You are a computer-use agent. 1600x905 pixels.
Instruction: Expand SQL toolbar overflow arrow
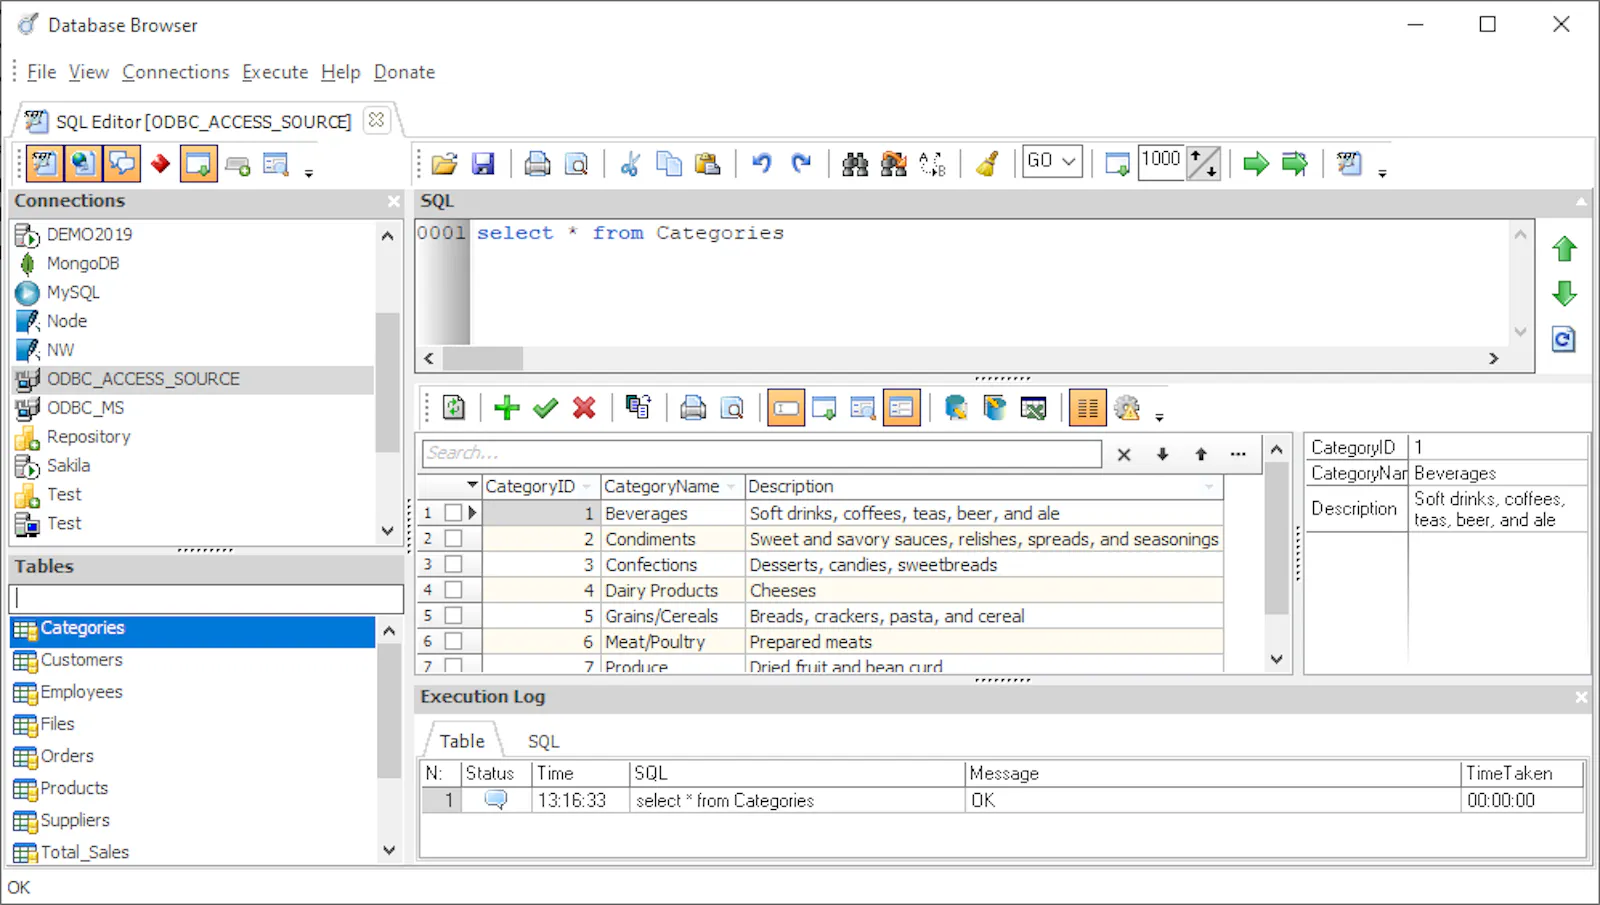(1382, 174)
